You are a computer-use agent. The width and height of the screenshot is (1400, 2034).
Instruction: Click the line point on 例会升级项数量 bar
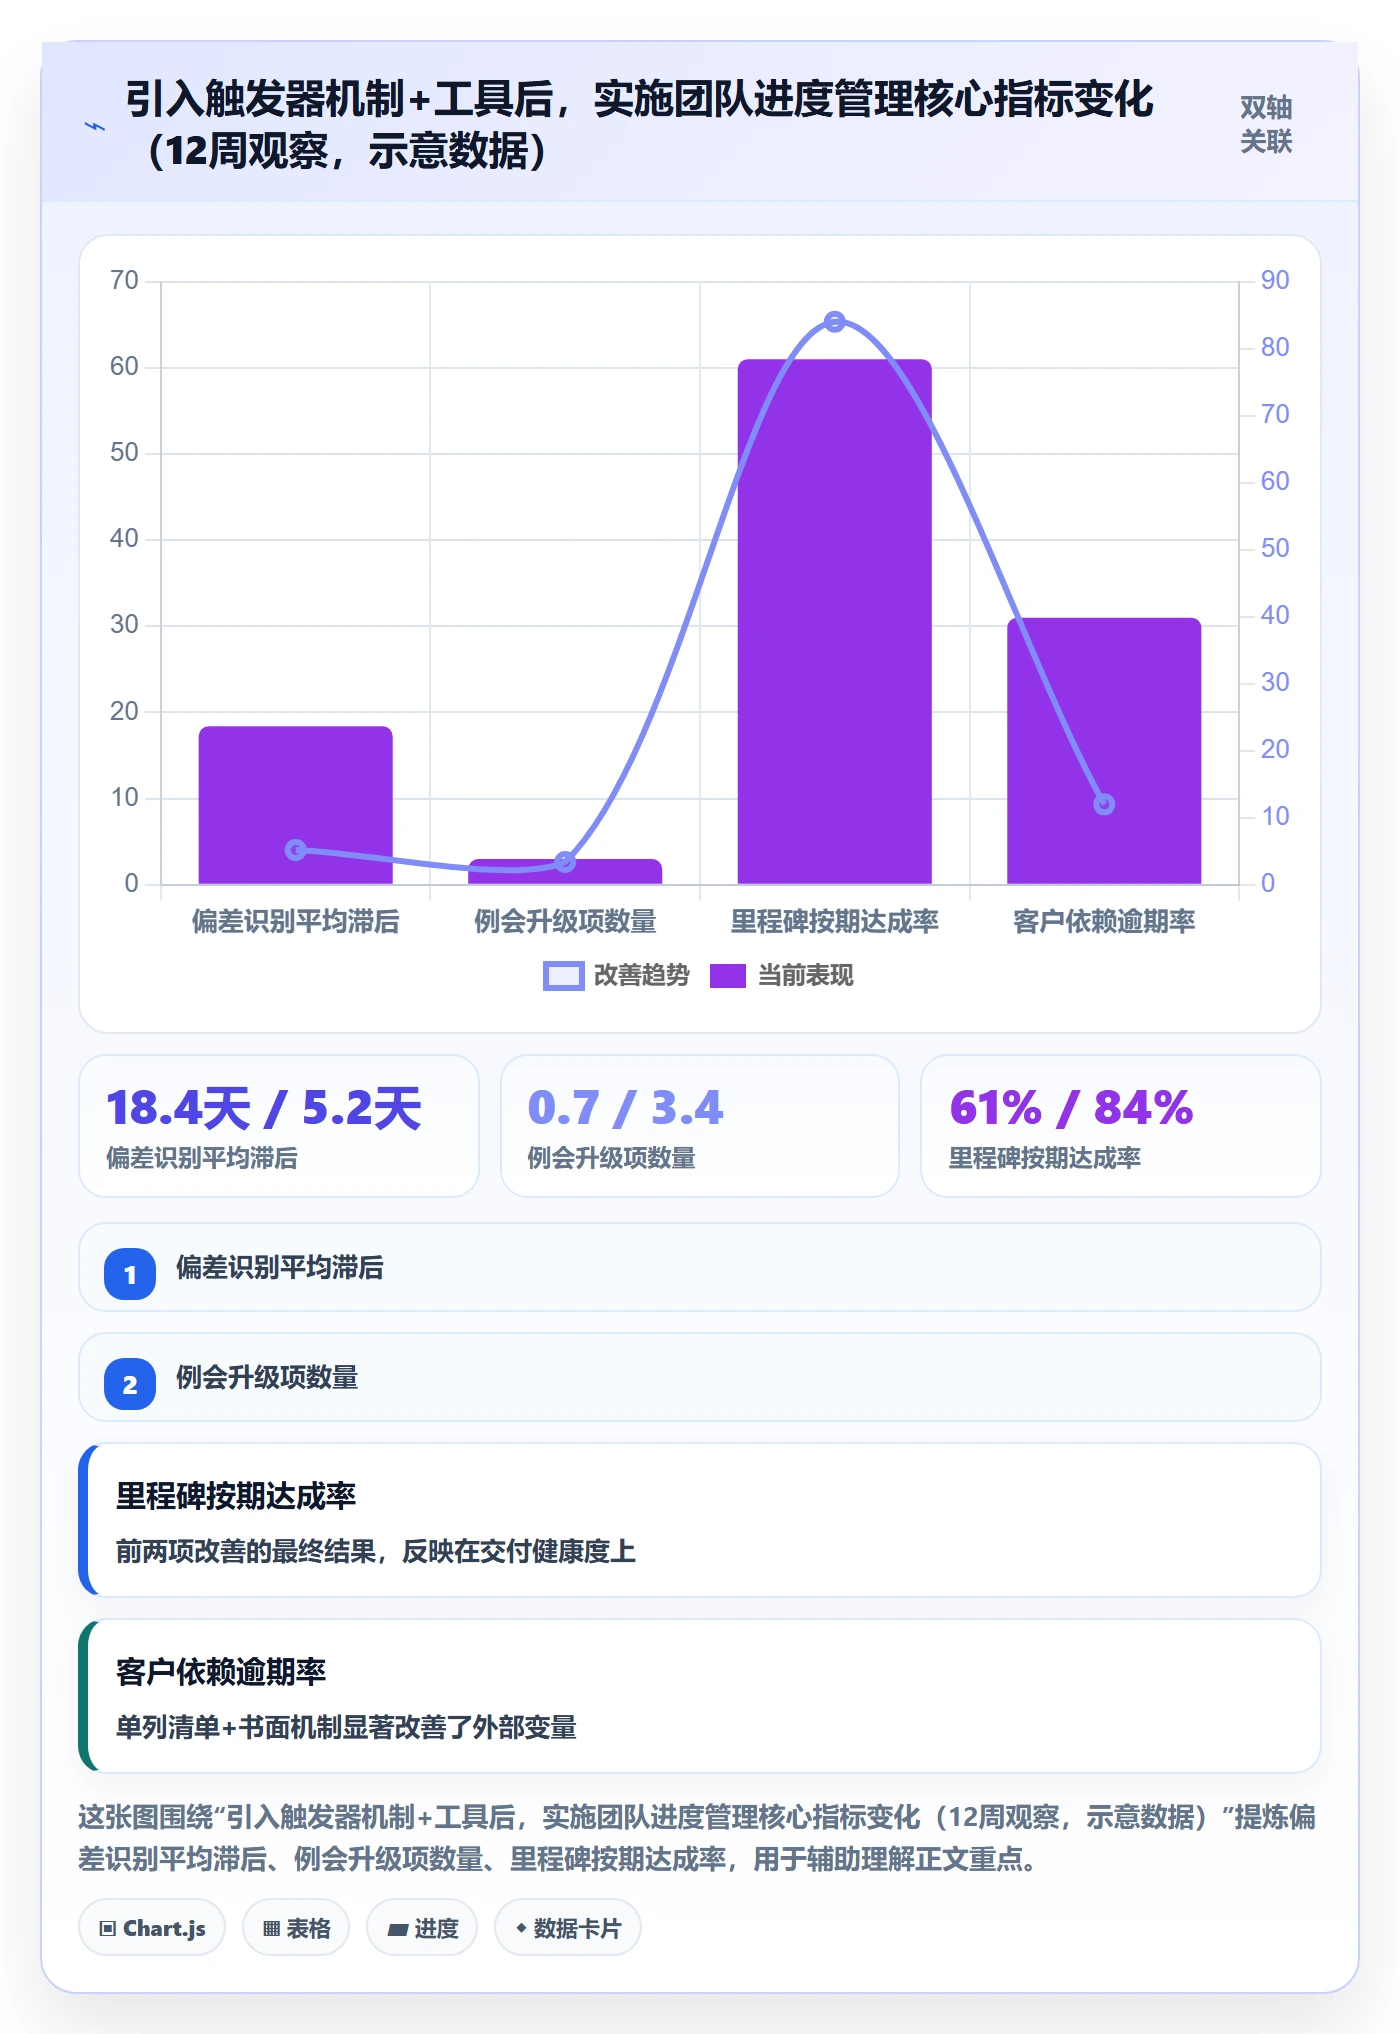pyautogui.click(x=565, y=861)
